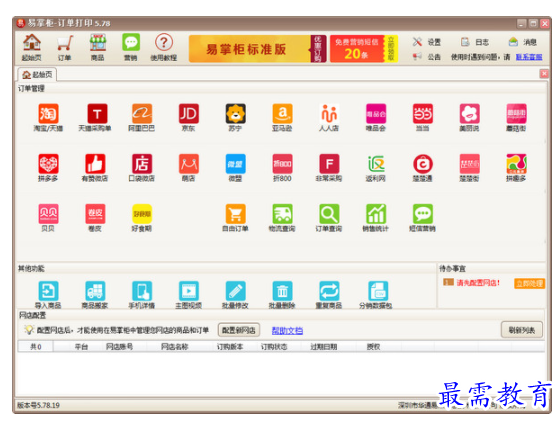This screenshot has height=426, width=560.
Task: Open 当当 platform icon
Action: [422, 117]
